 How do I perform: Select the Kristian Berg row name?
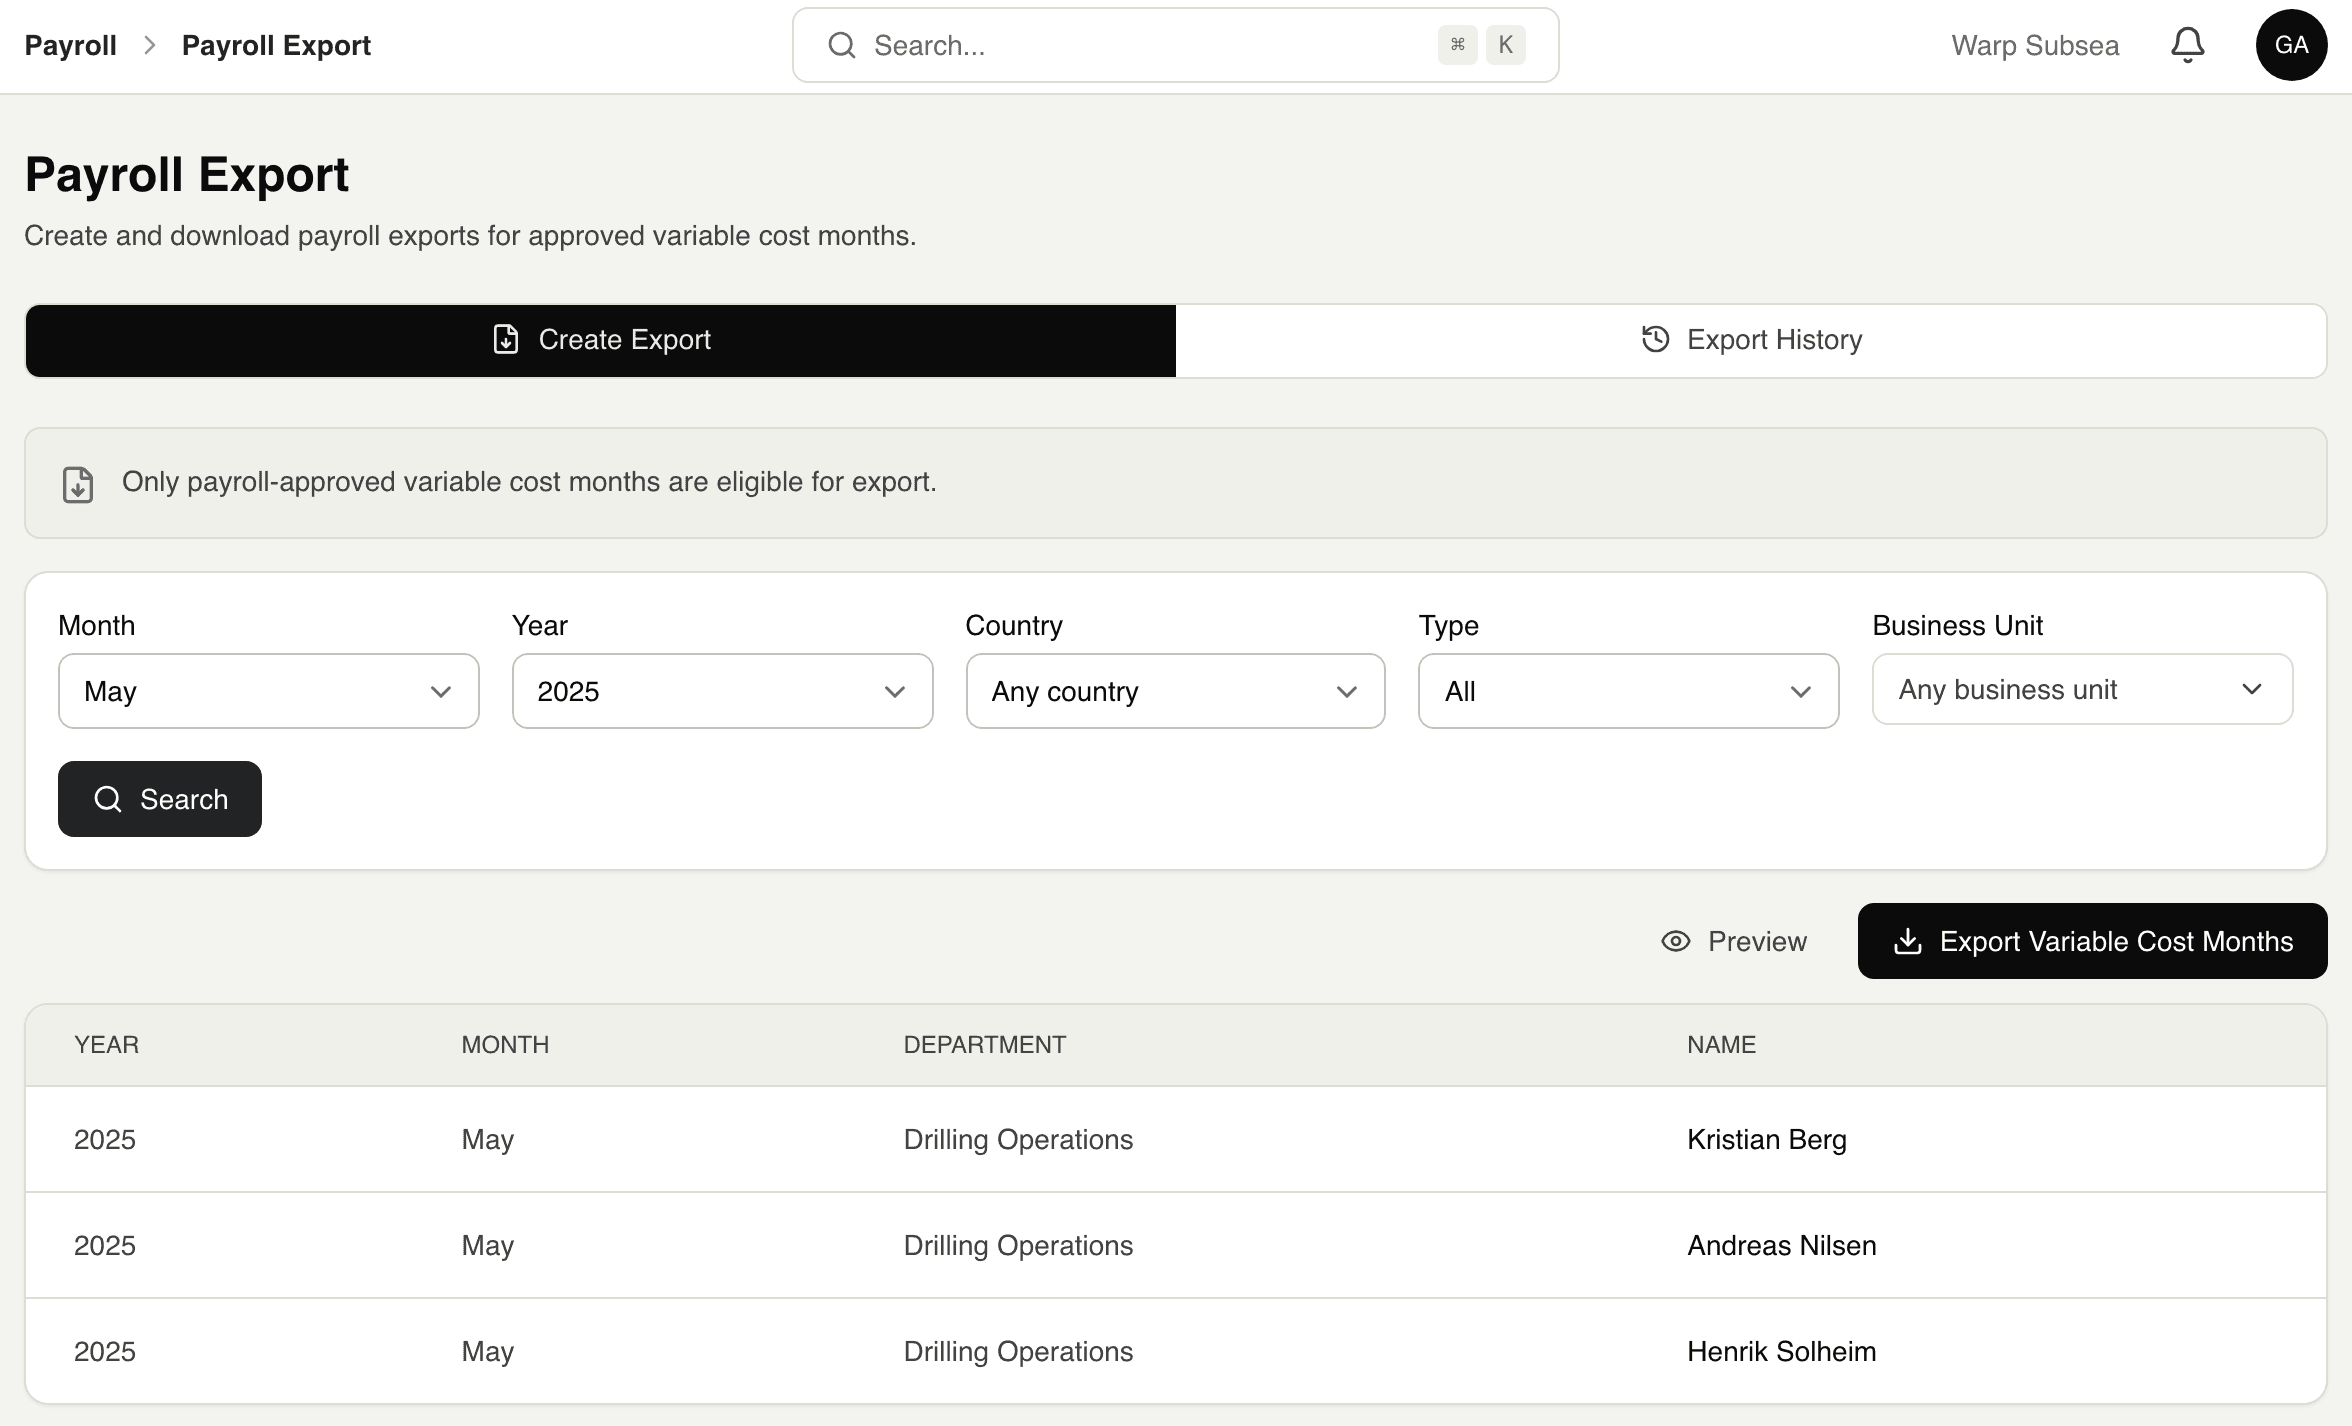point(1767,1140)
